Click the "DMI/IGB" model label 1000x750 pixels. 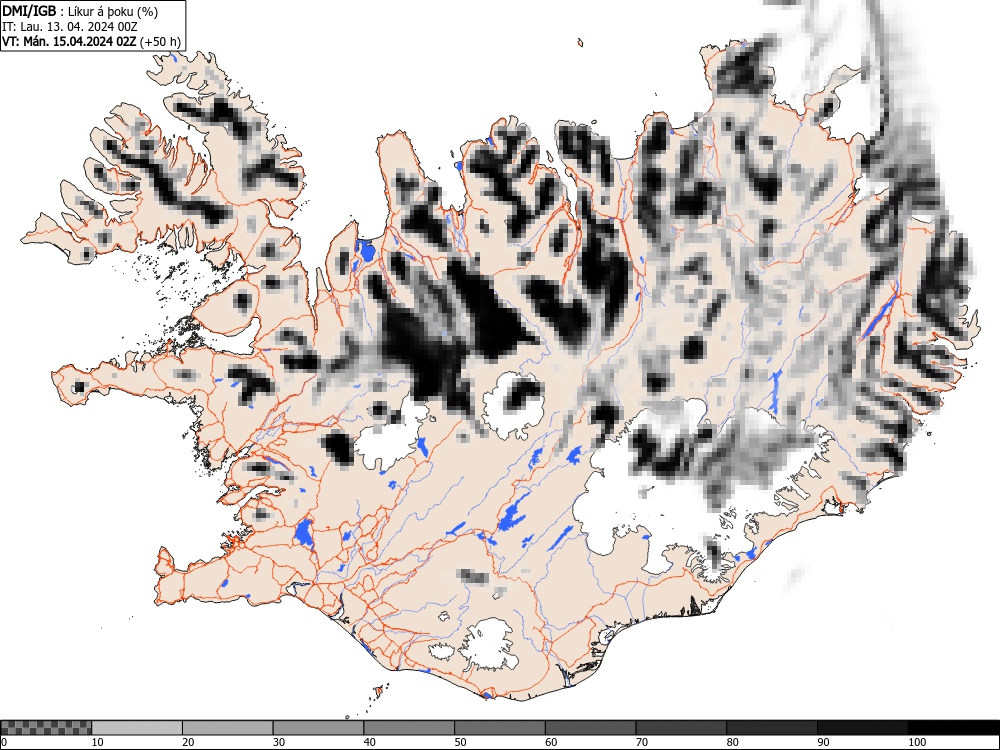(x=28, y=12)
